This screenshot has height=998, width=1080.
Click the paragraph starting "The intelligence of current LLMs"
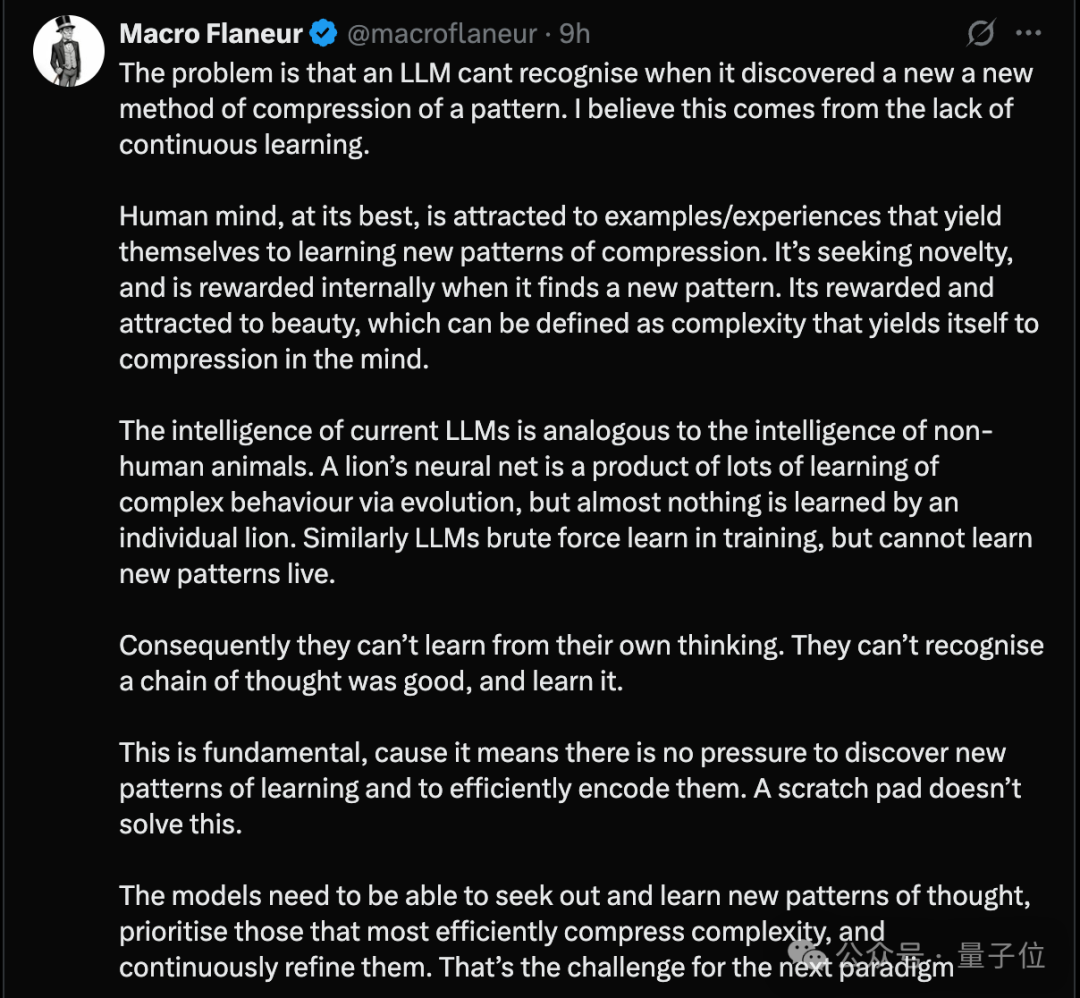576,502
